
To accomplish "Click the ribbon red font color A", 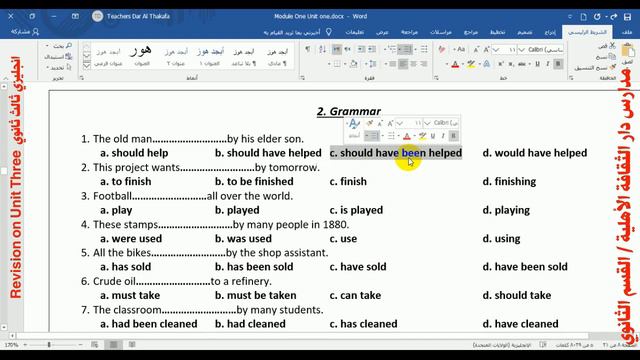I will point(455,64).
